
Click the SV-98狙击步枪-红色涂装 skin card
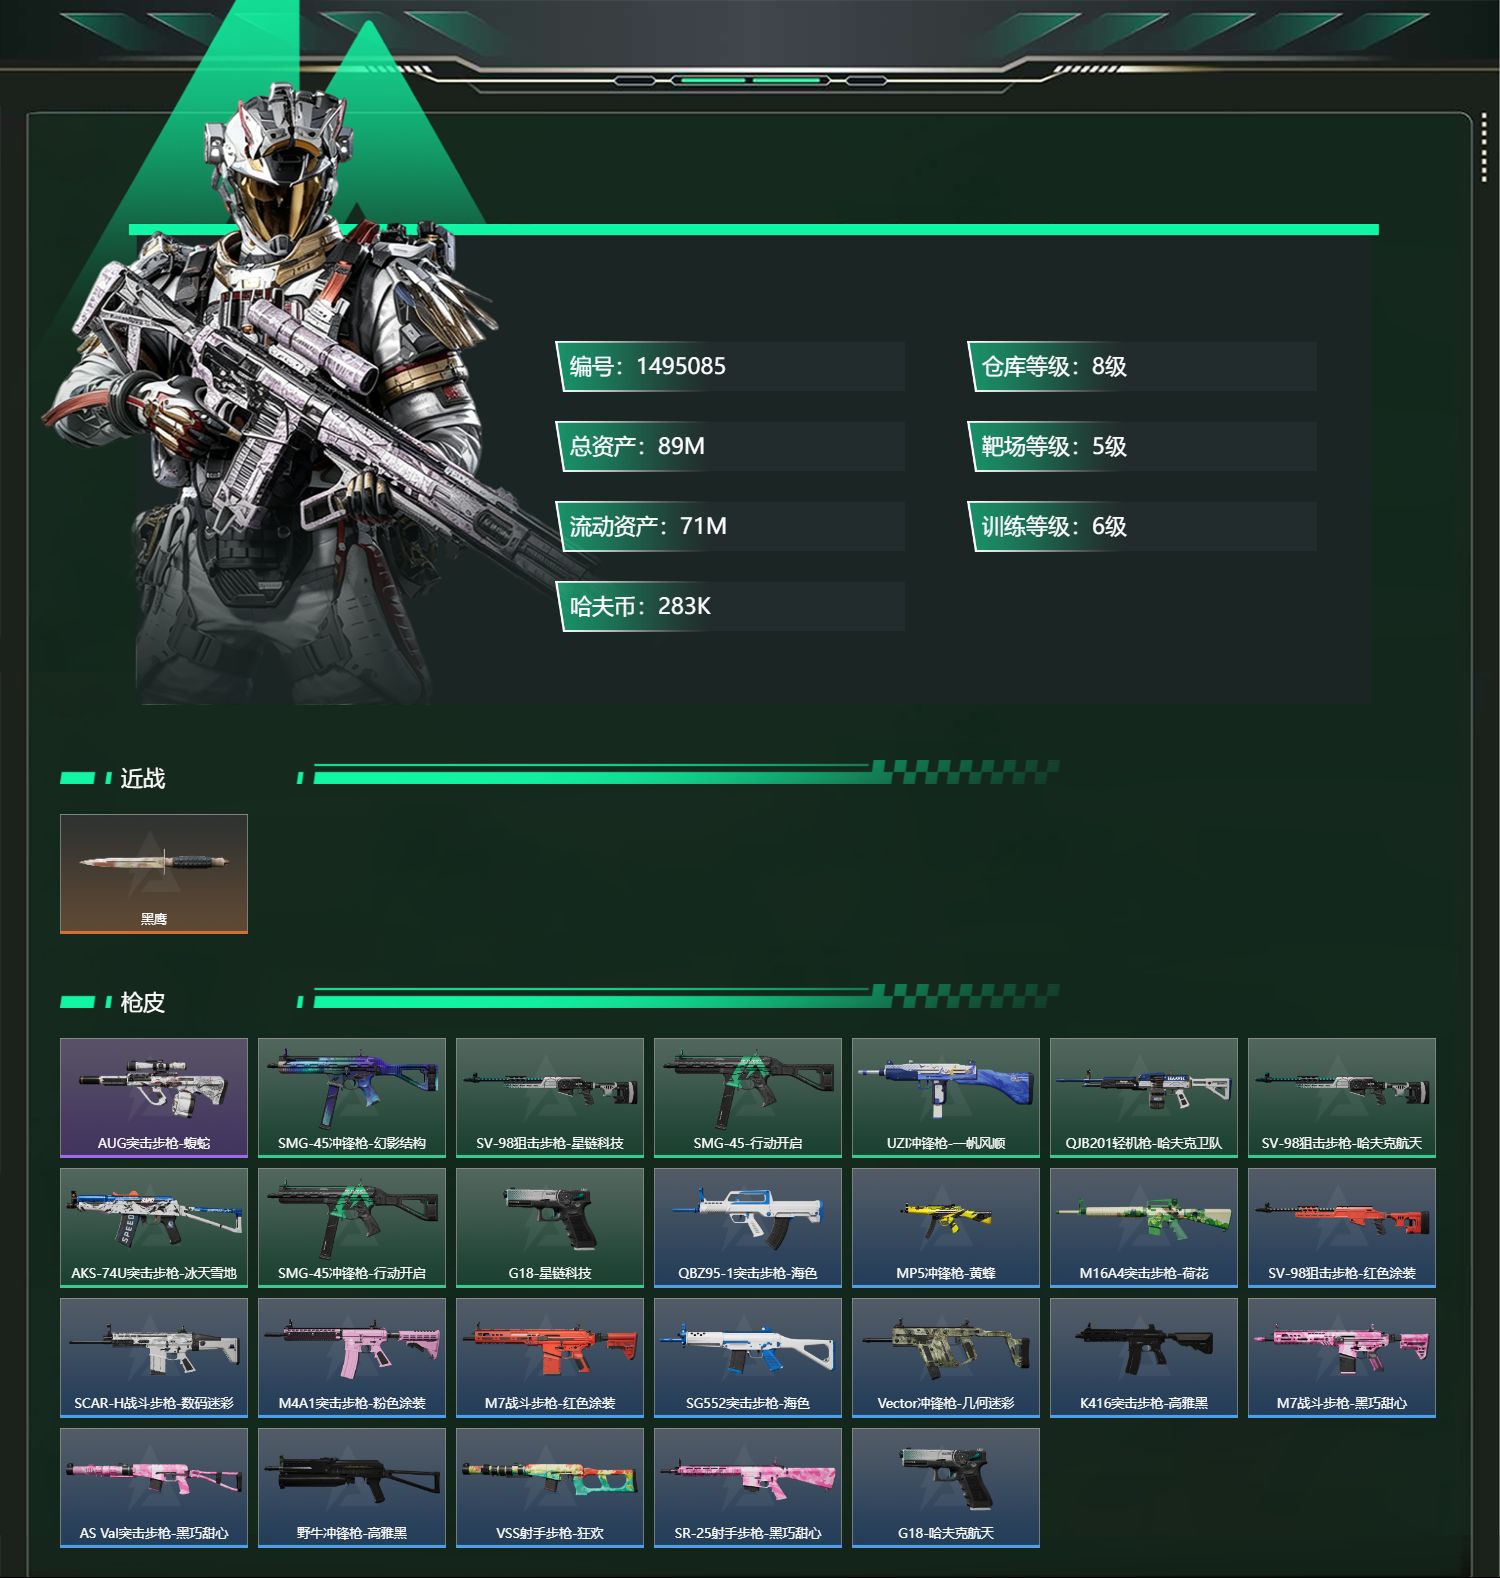[1342, 1228]
